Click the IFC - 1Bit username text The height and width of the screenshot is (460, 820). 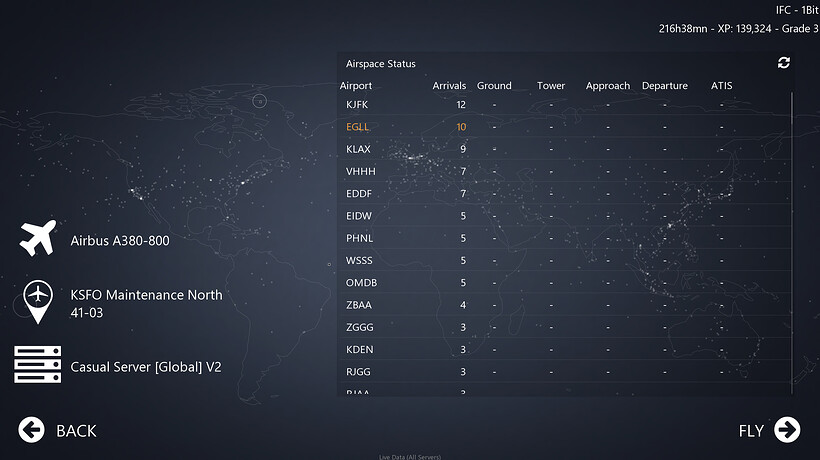[798, 10]
